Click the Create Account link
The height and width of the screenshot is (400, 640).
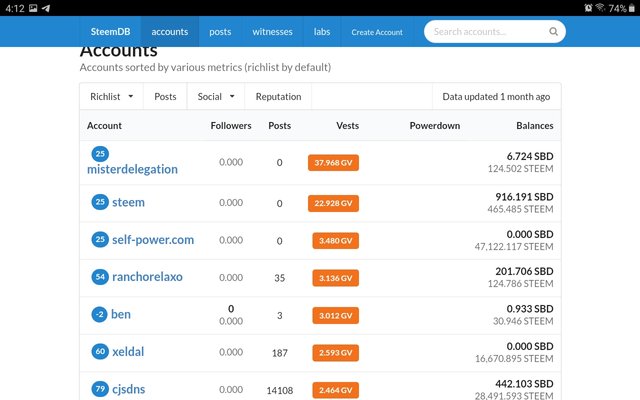pos(377,32)
